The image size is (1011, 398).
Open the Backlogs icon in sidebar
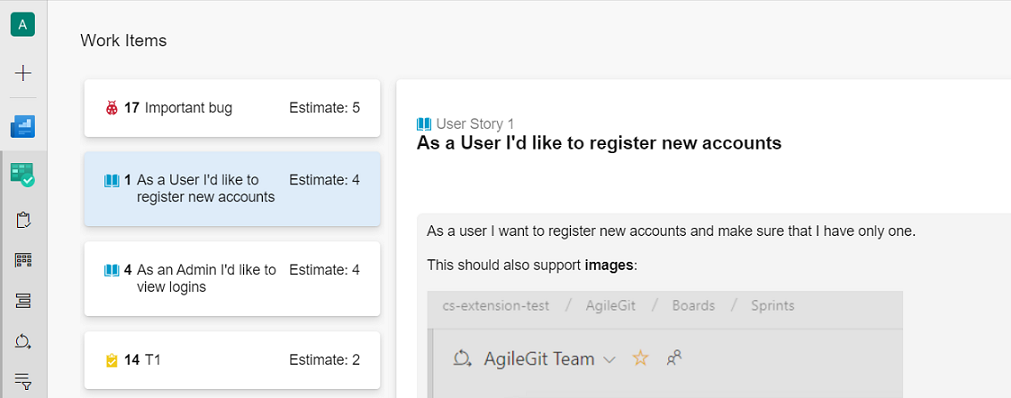click(x=23, y=301)
